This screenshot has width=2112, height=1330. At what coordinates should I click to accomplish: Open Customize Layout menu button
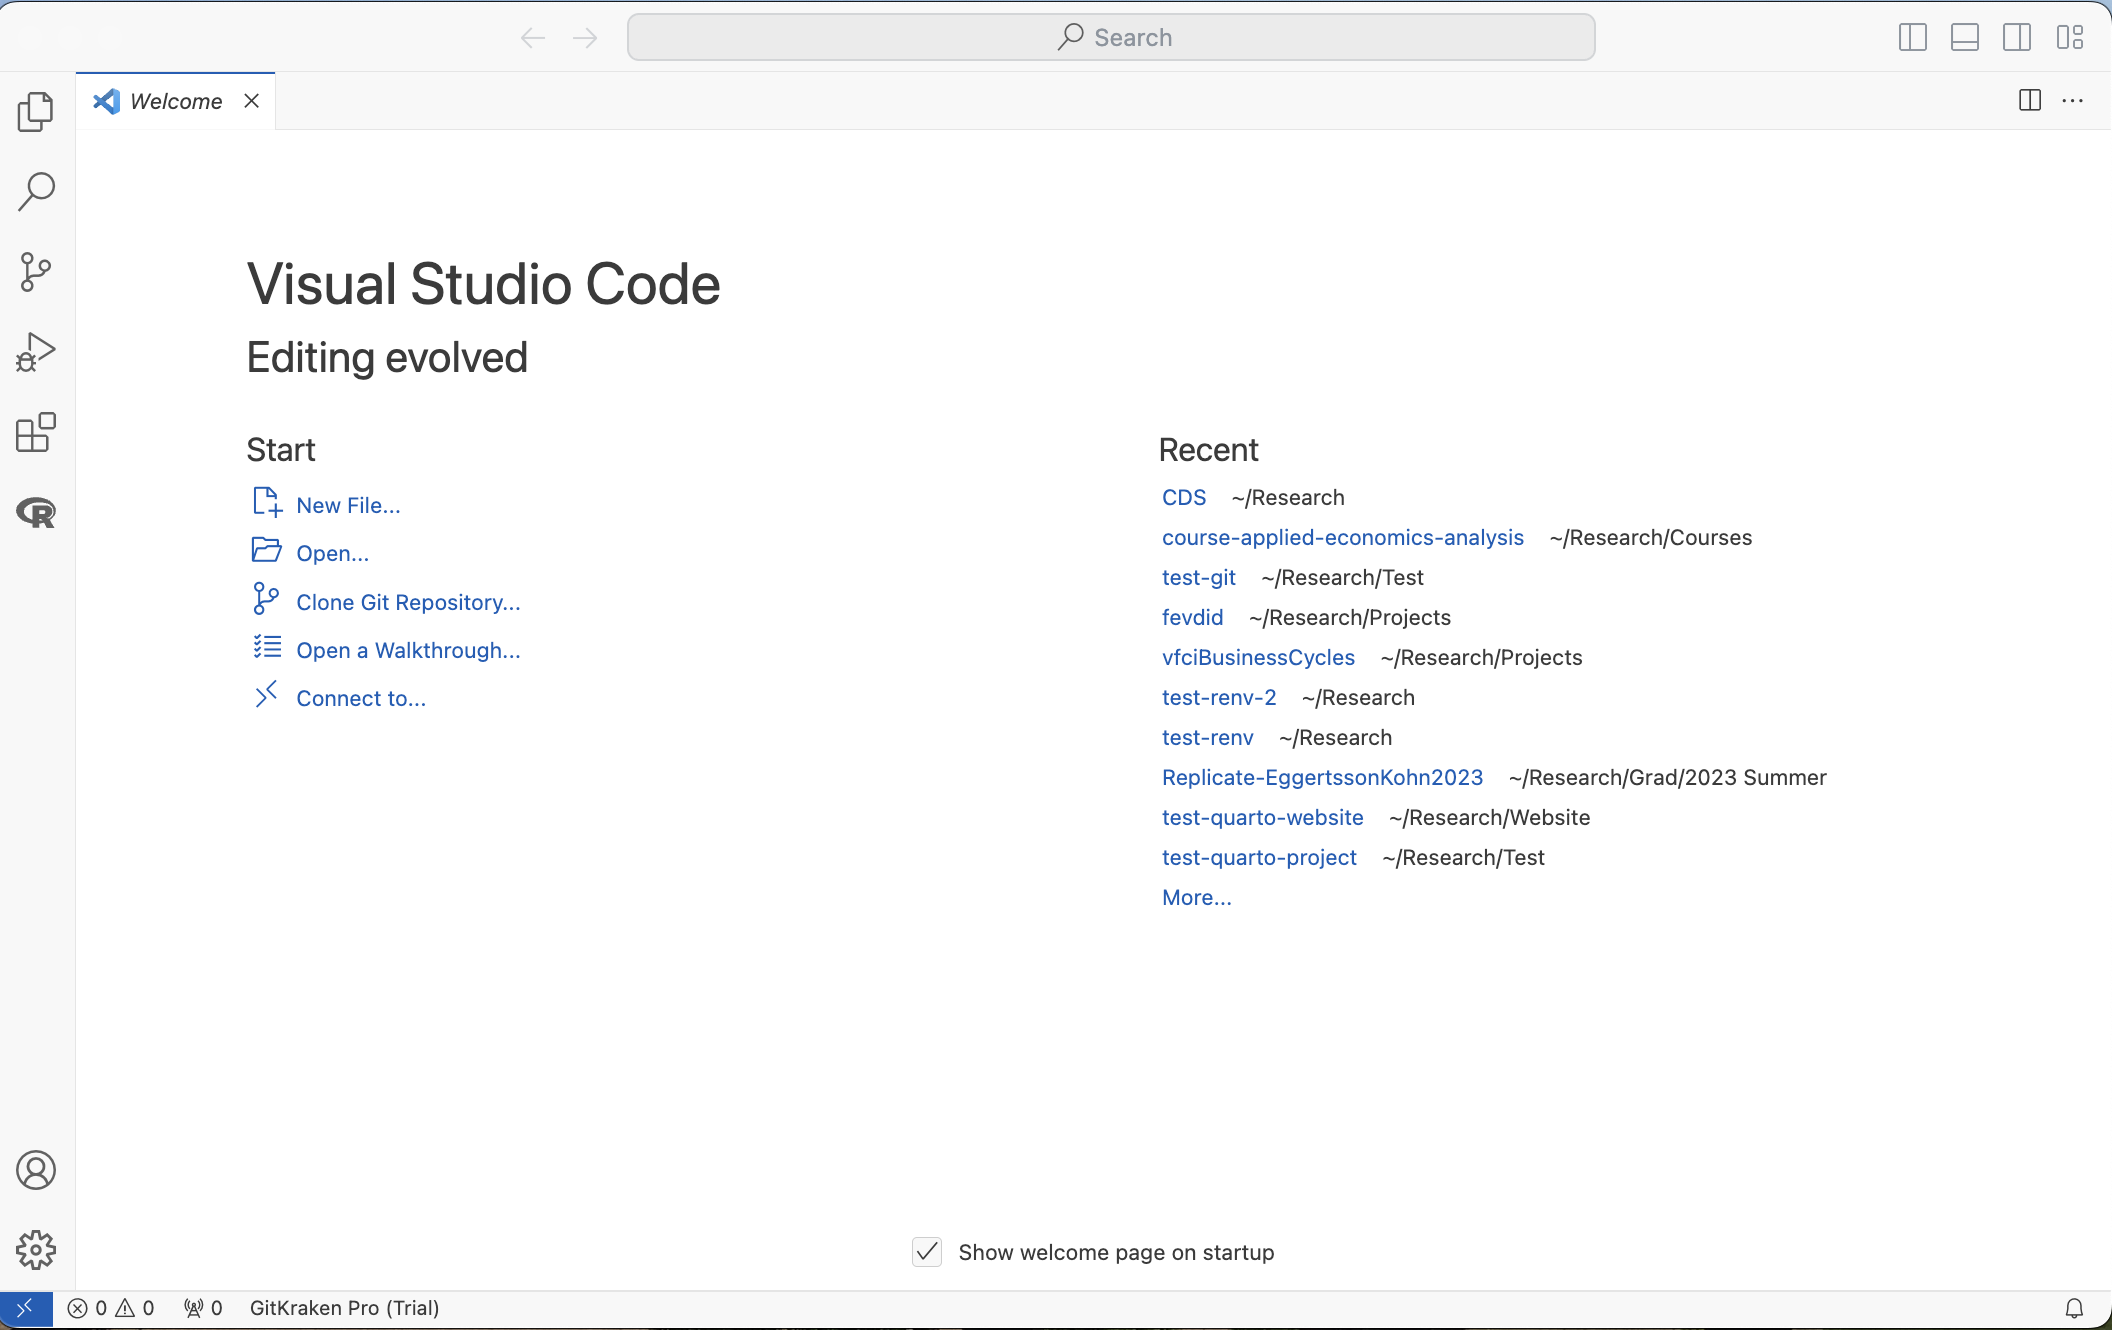coord(2070,38)
